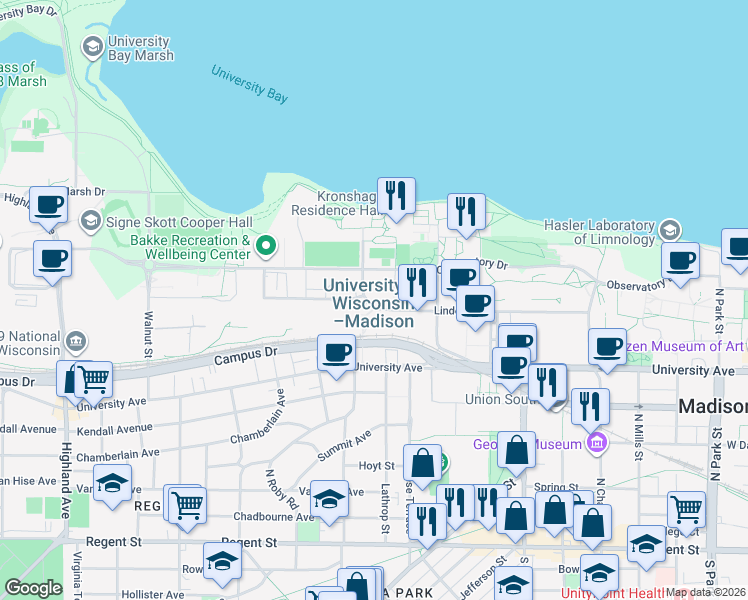
Task: Click the N Mills St street label
Action: tap(639, 437)
